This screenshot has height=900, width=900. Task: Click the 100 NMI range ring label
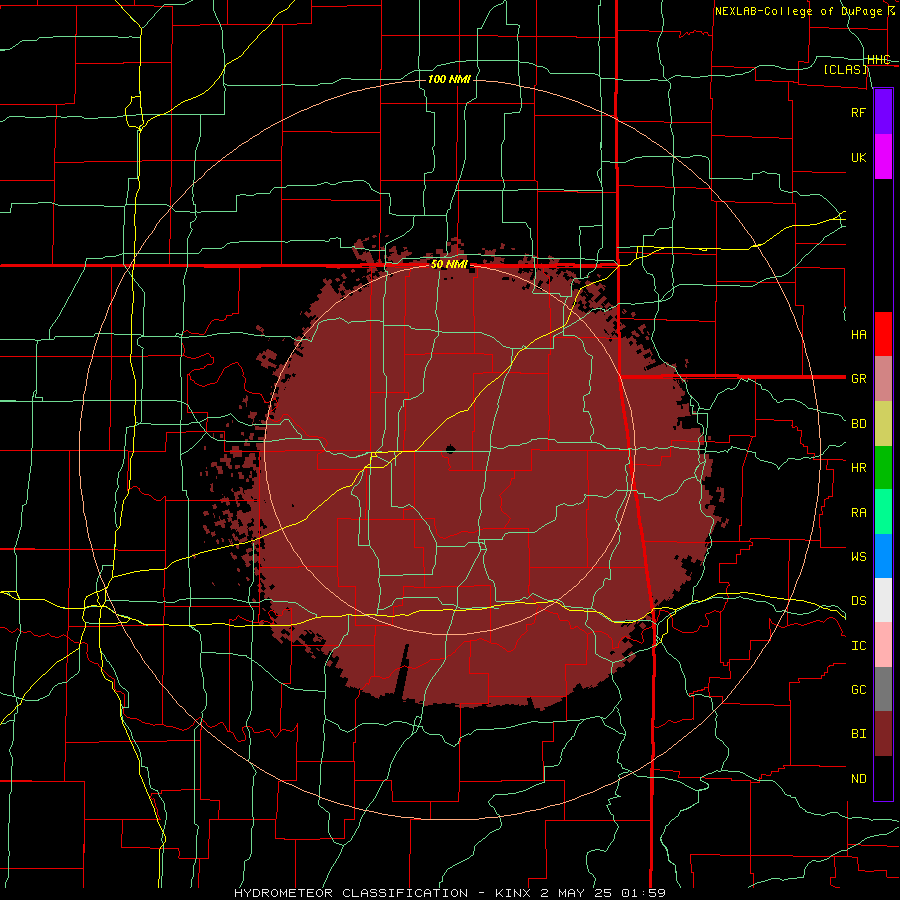point(449,79)
